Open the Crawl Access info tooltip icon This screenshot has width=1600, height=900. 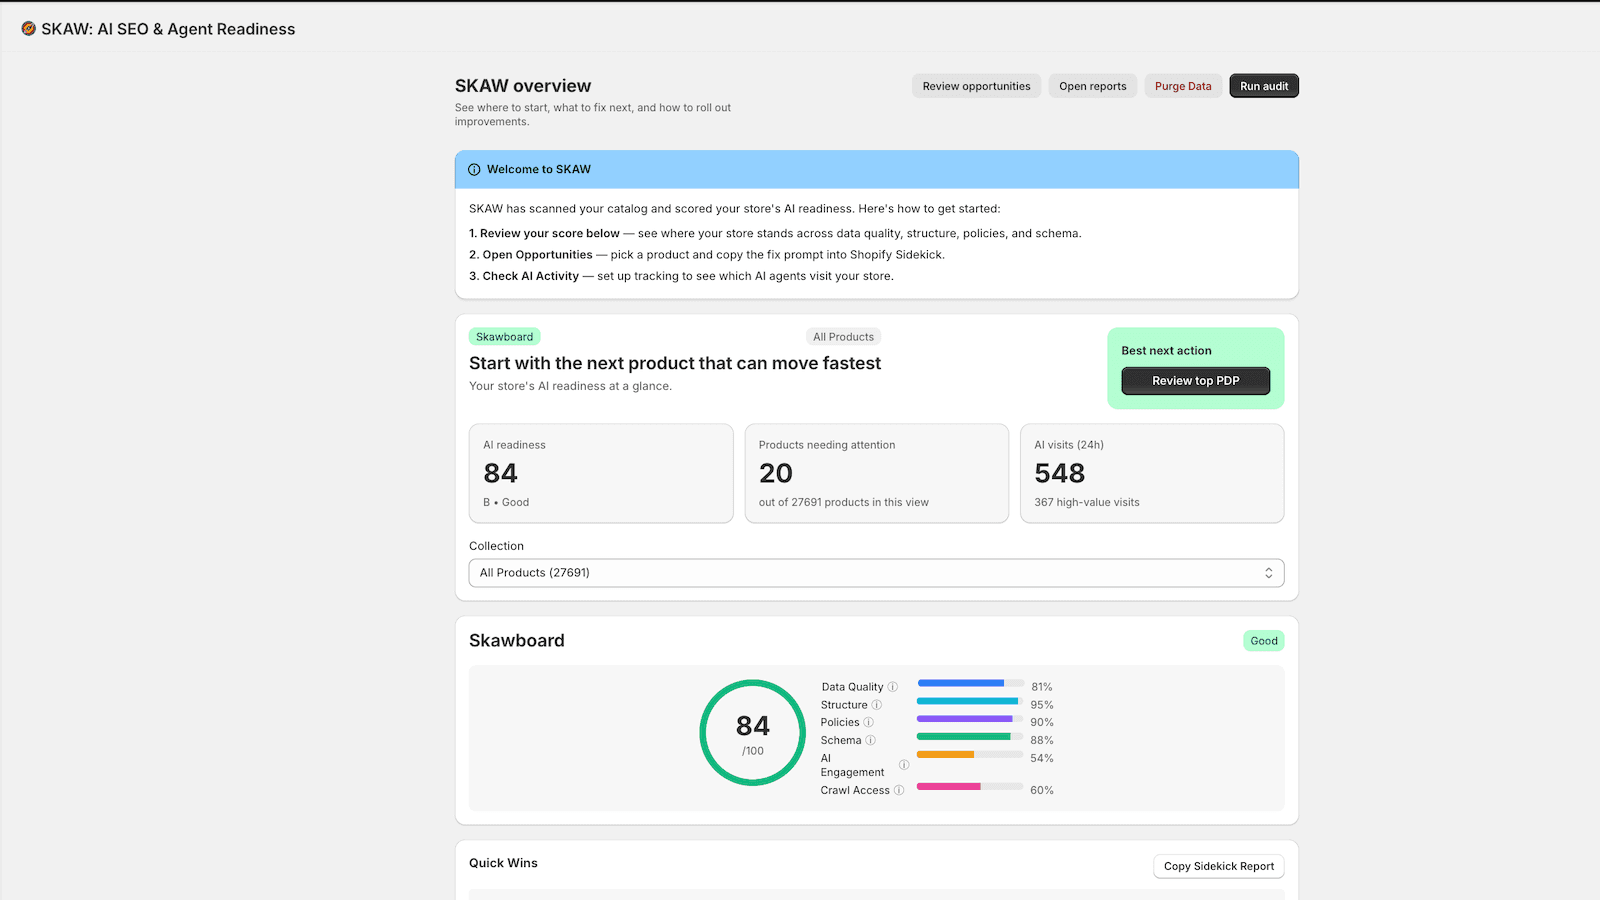click(899, 790)
